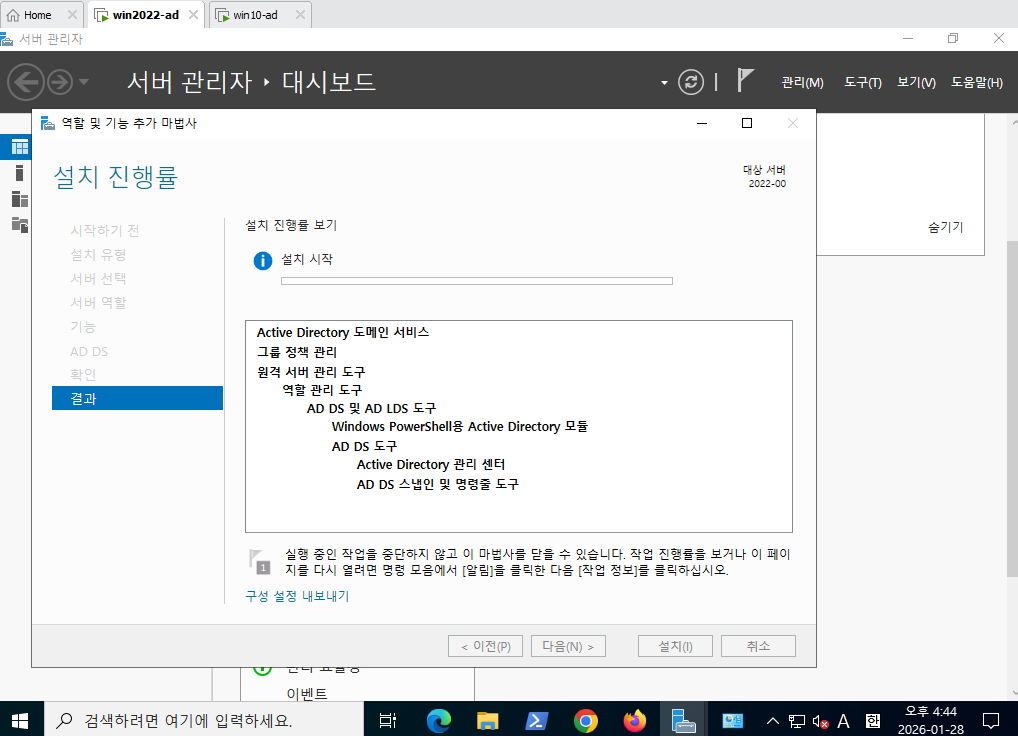Close the Home tab
The width and height of the screenshot is (1018, 736).
tap(72, 15)
